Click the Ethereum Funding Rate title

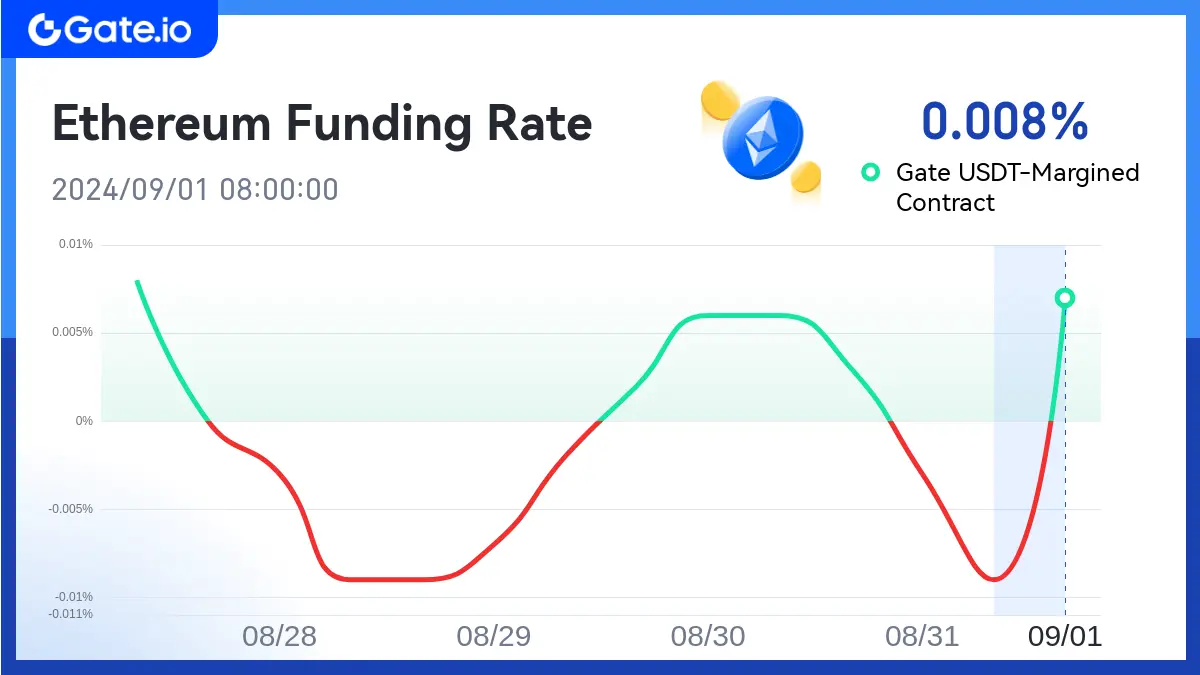click(x=322, y=124)
